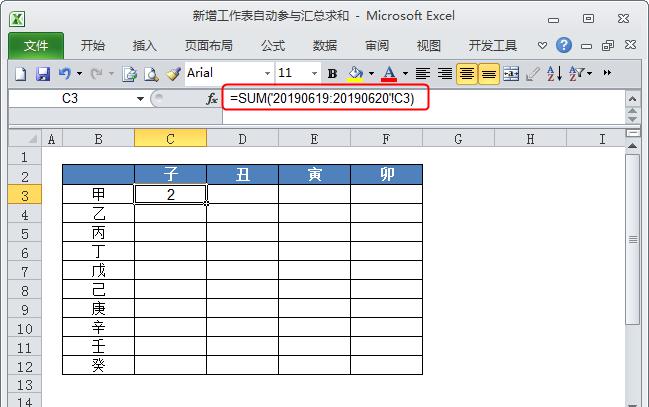Minimize the ribbon using the heart-shaped caret
The width and height of the screenshot is (649, 407).
pyautogui.click(x=542, y=45)
